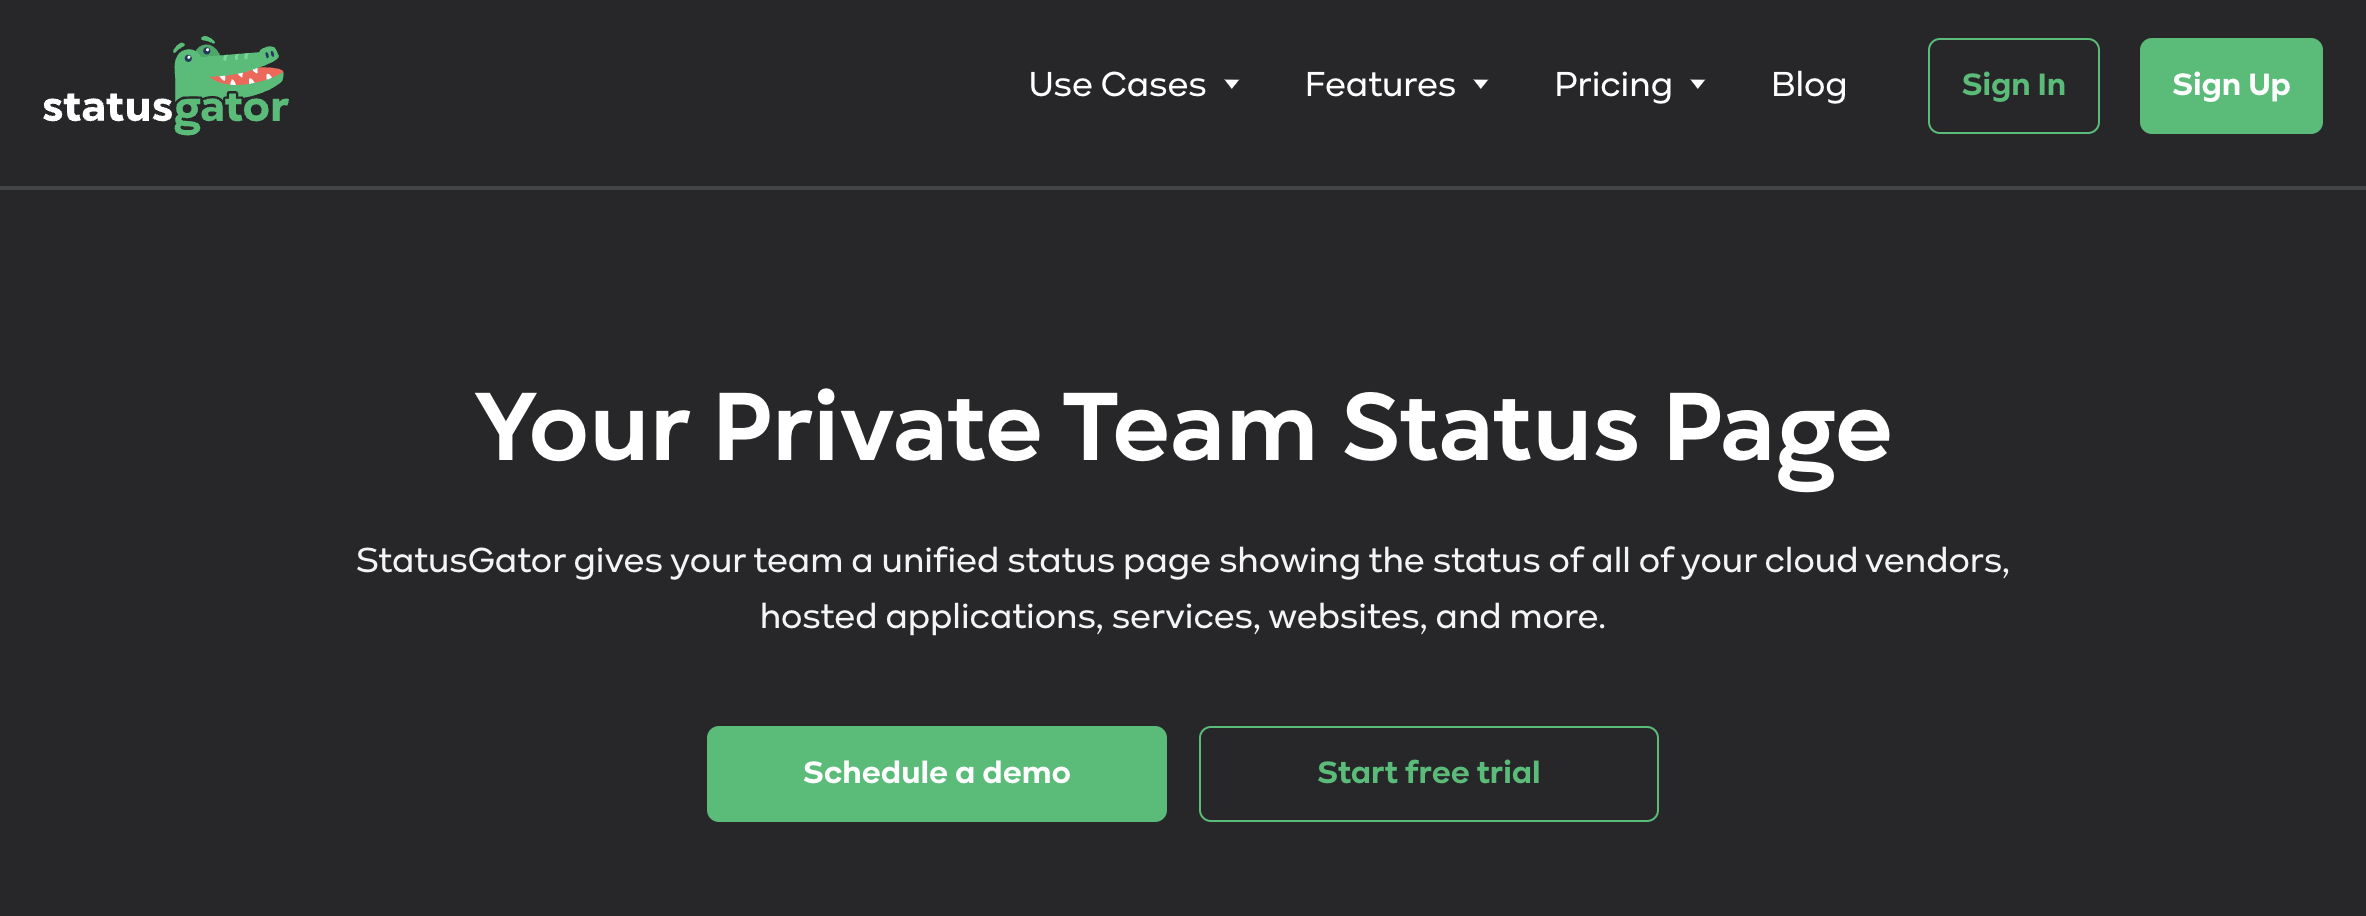Click the green 'gator' text in the logo

tap(232, 110)
